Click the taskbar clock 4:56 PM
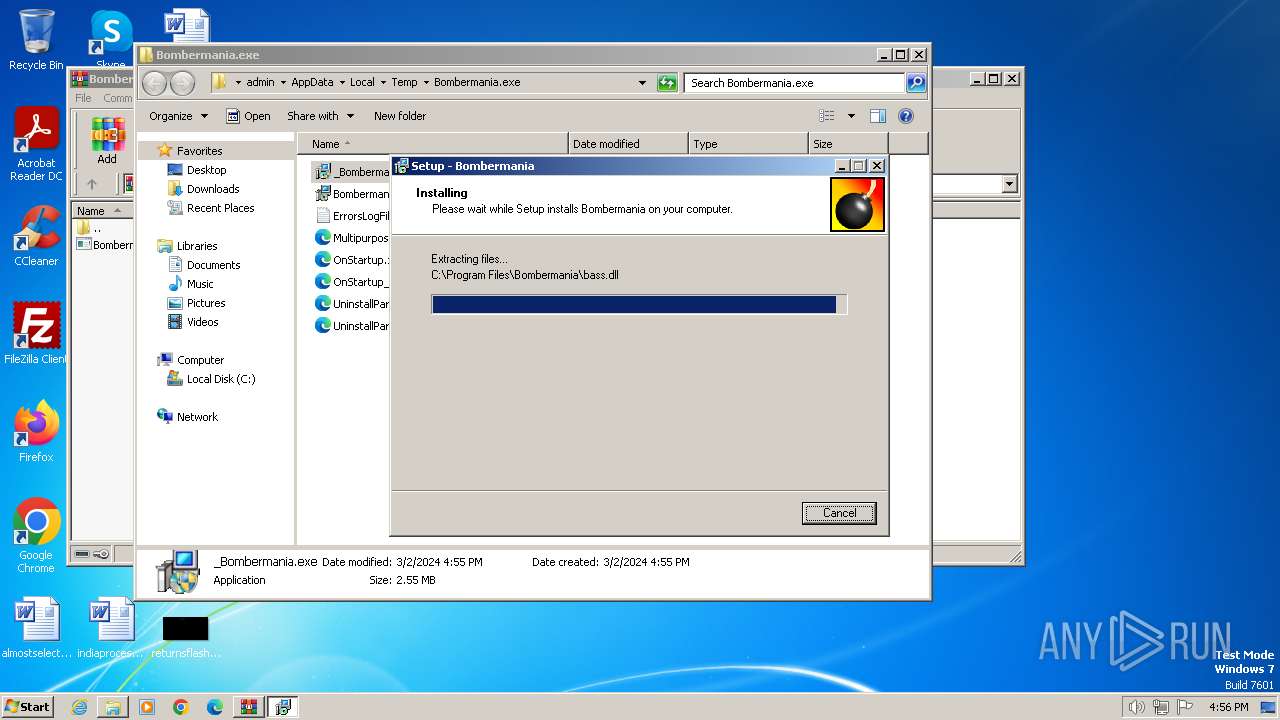Image resolution: width=1280 pixels, height=720 pixels. 1228,707
